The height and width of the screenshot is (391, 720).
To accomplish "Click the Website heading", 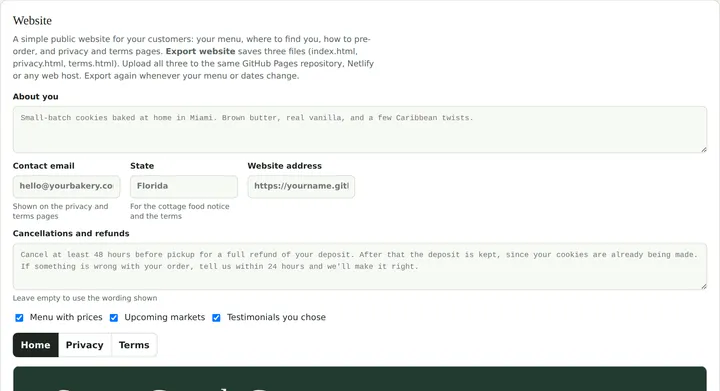I will tap(32, 21).
